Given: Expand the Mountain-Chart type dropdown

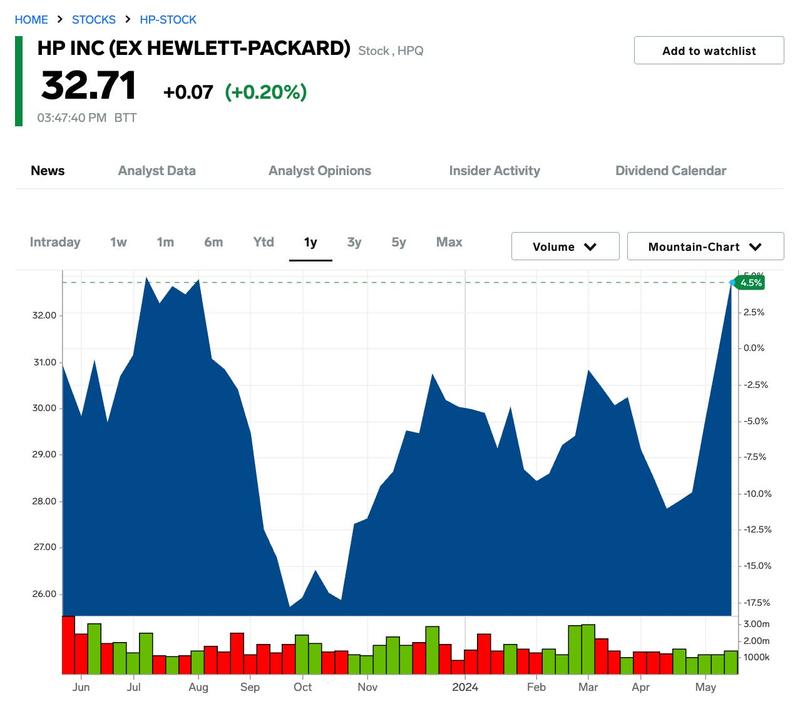Looking at the screenshot, I should 705,246.
